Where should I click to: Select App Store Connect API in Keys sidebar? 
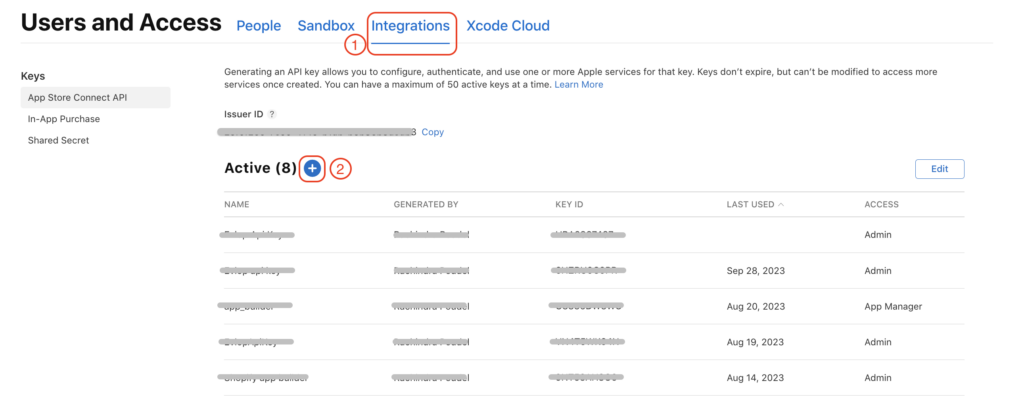point(95,97)
